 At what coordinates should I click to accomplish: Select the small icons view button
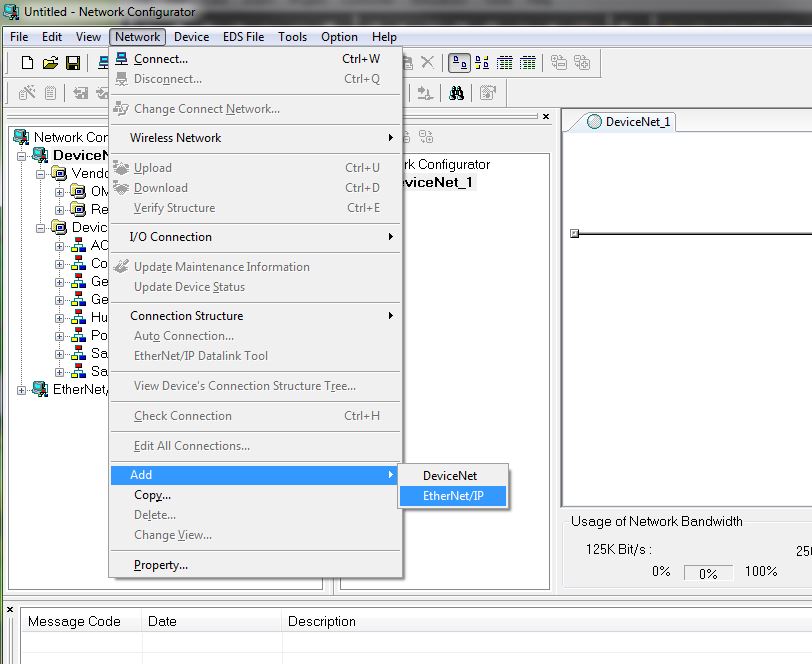click(482, 63)
